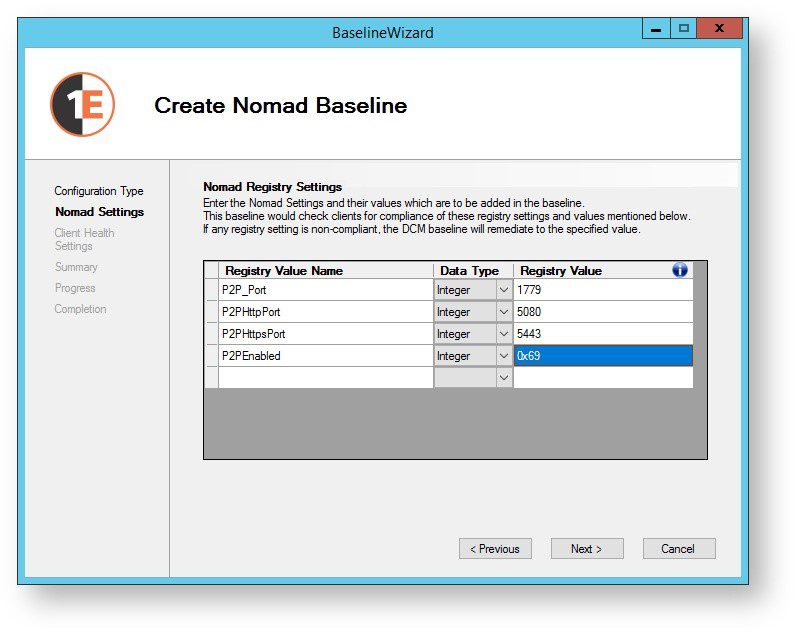Click the Next button
This screenshot has width=797, height=633.
(x=587, y=549)
